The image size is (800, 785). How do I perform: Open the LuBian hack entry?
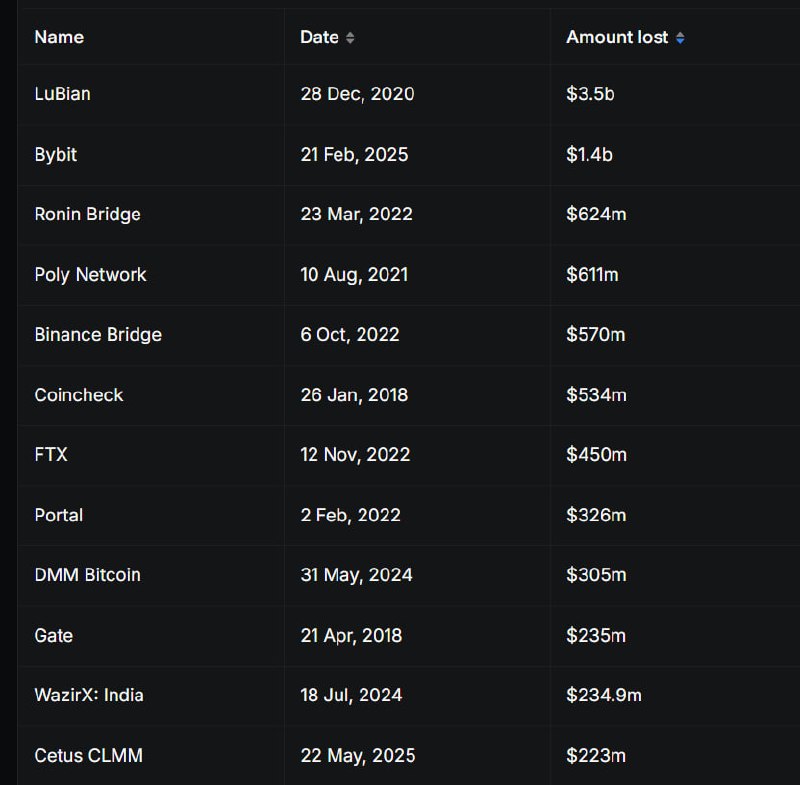coord(62,94)
